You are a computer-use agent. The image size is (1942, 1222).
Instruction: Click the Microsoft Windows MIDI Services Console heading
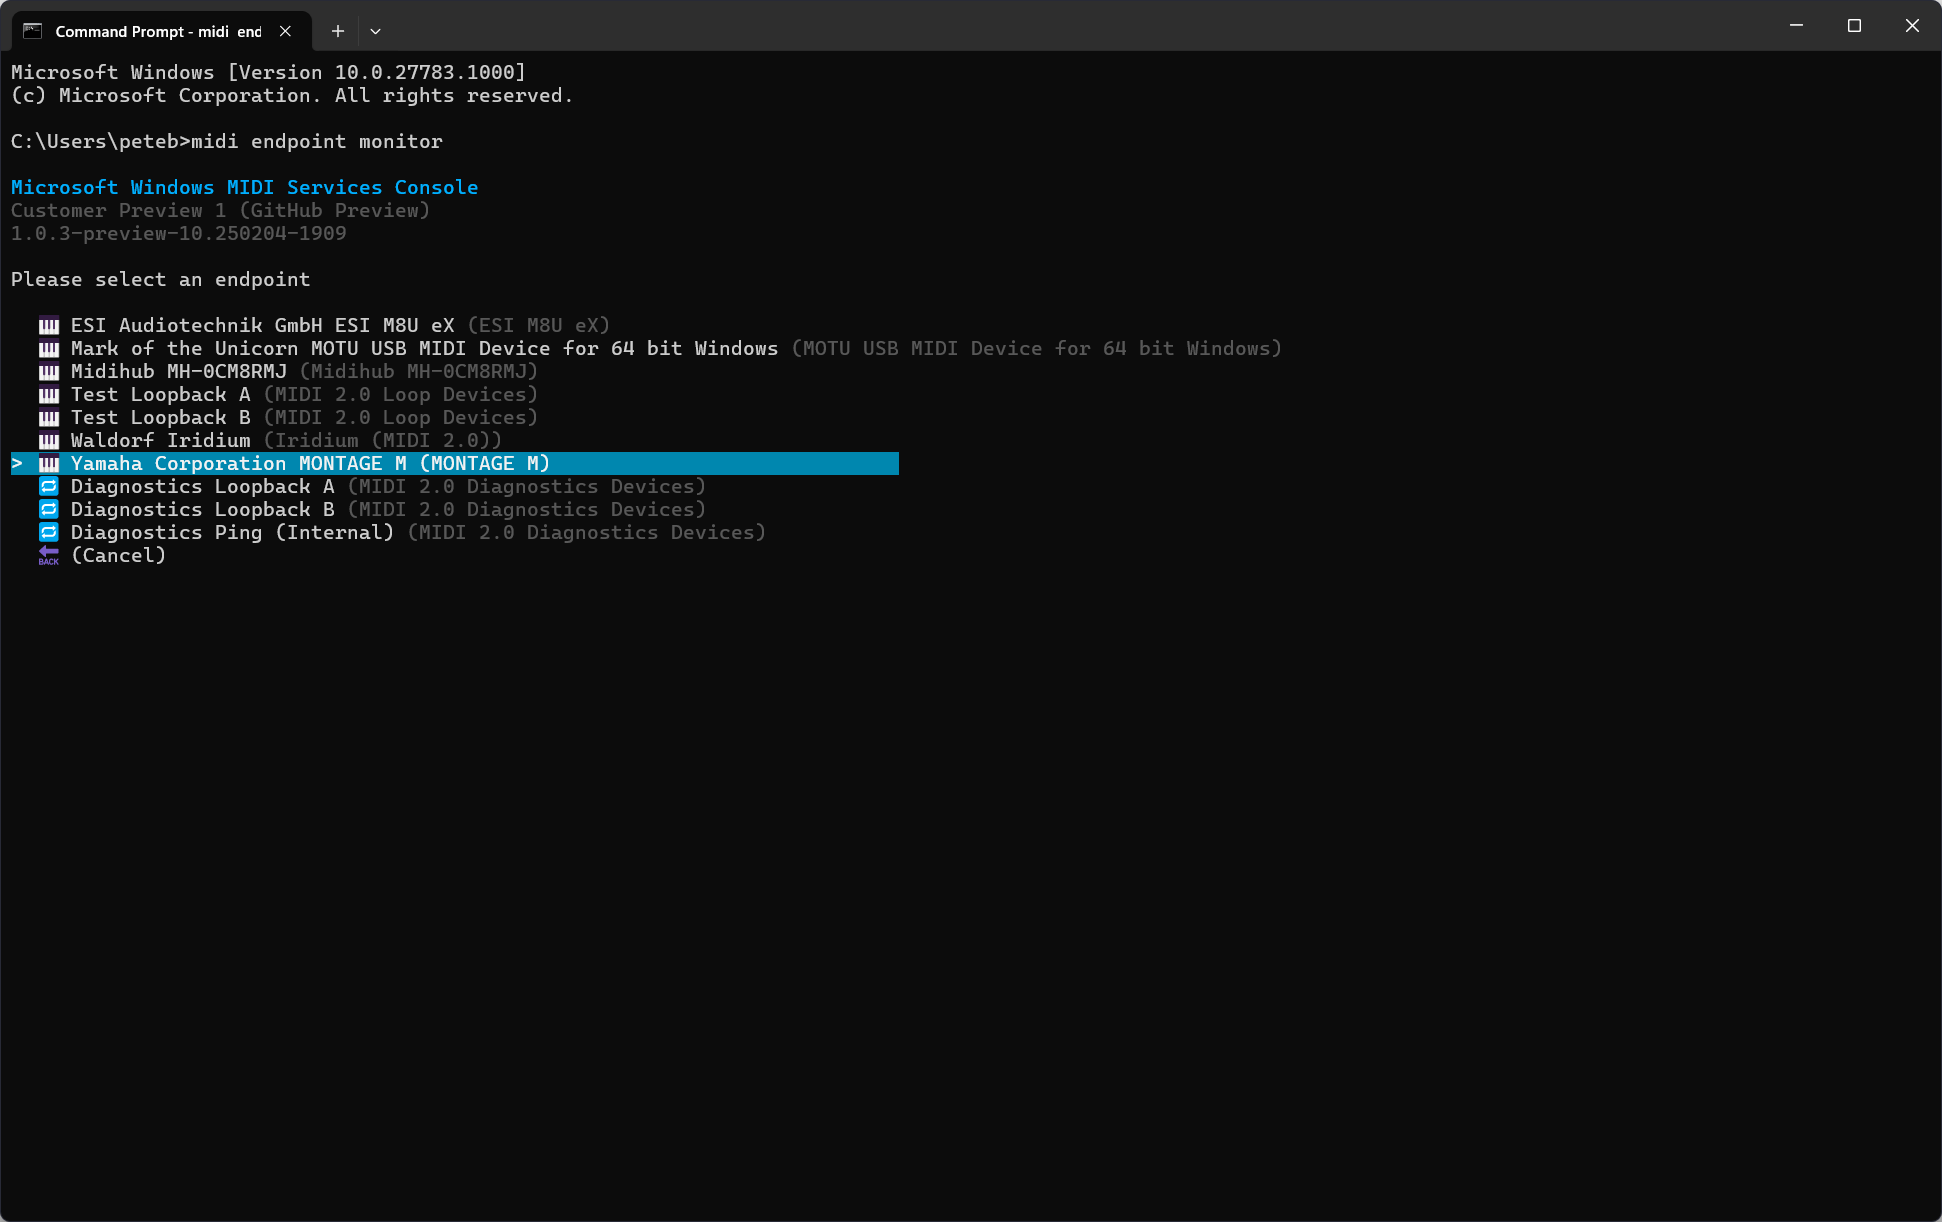pyautogui.click(x=245, y=188)
